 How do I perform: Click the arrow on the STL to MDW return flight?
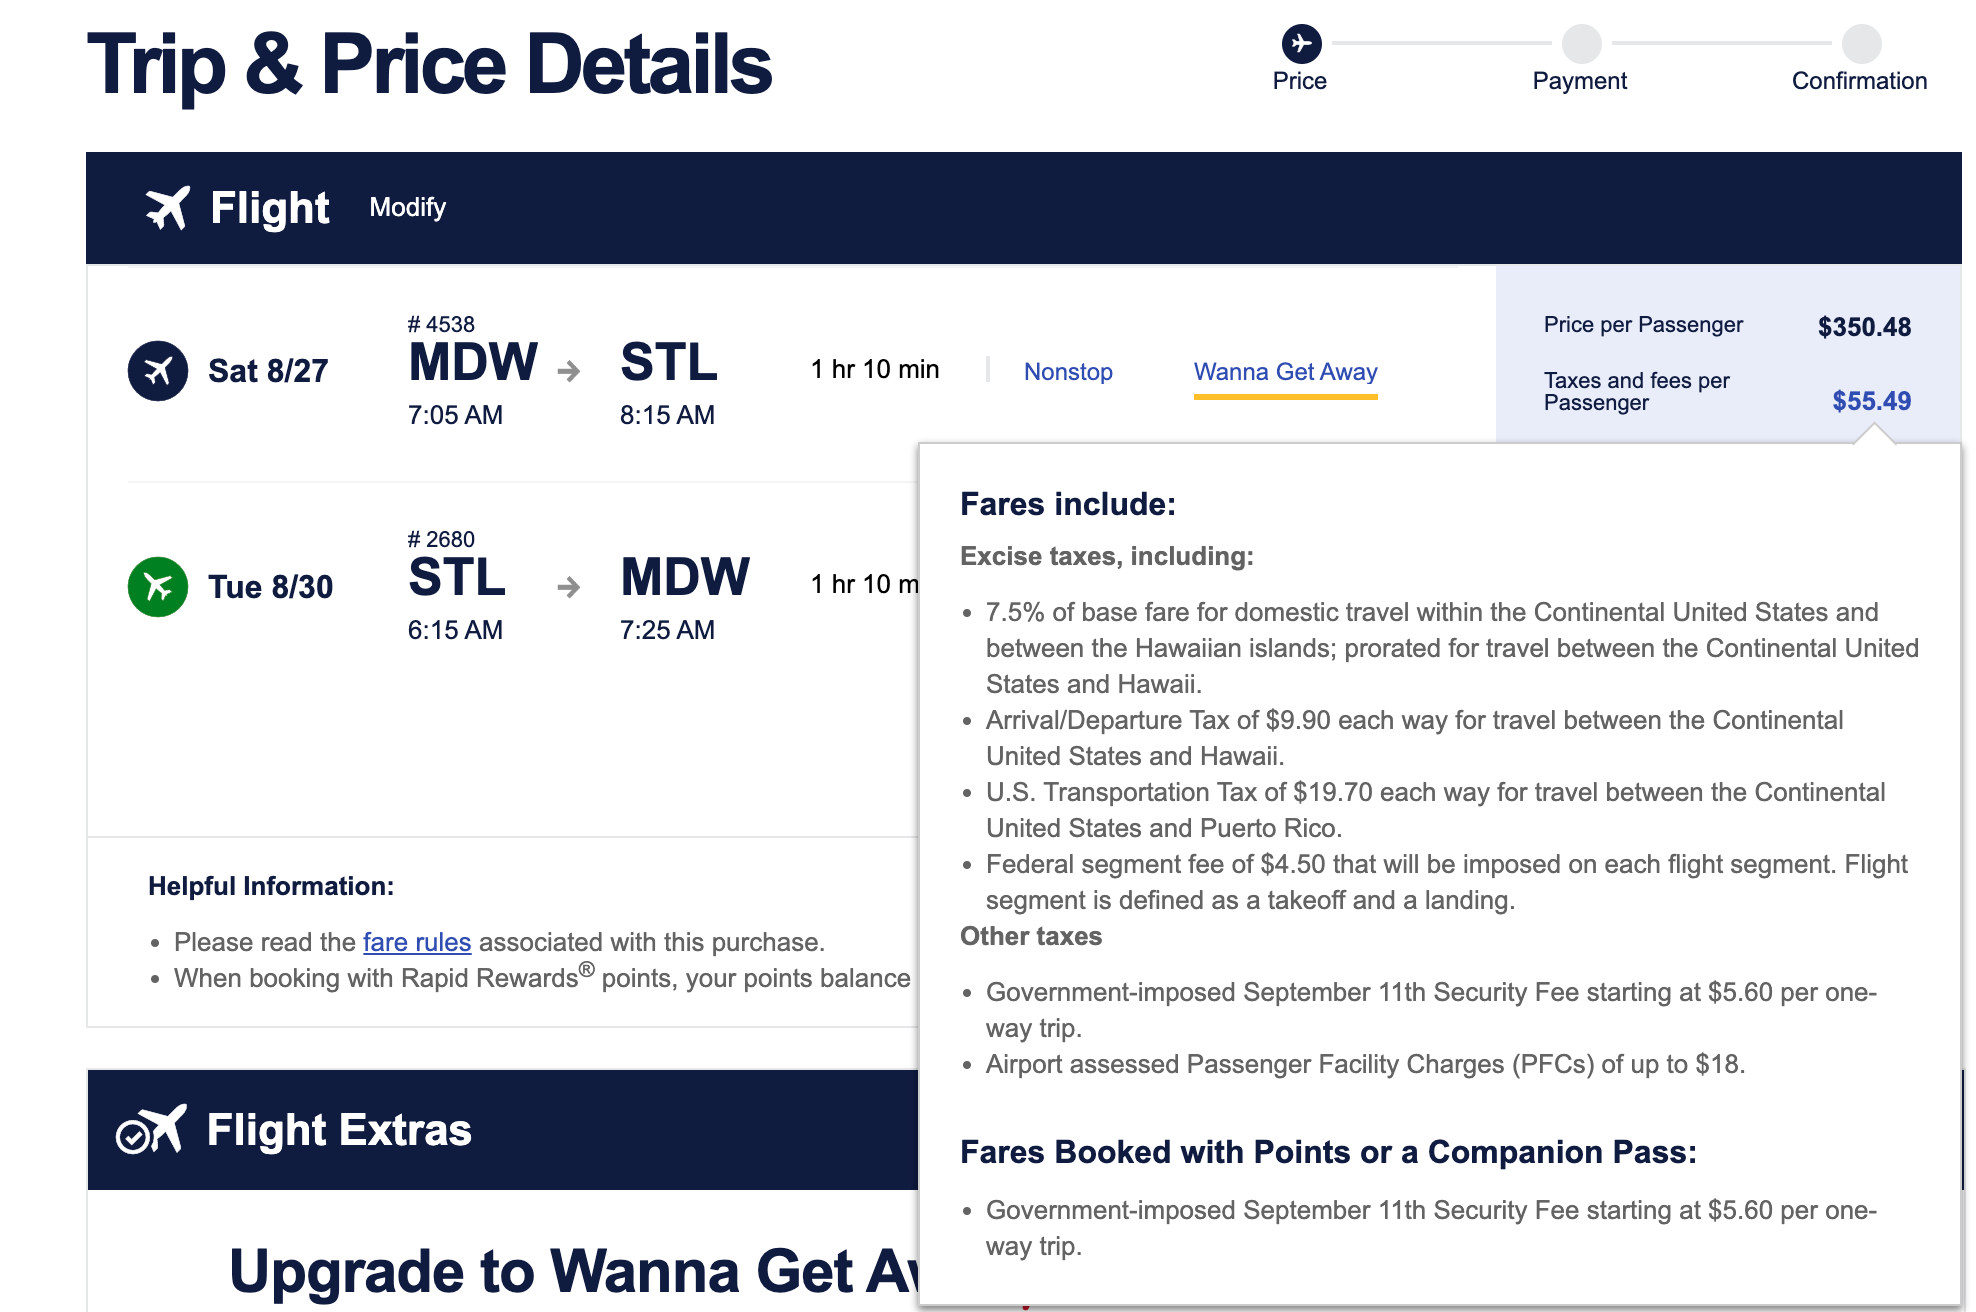(570, 588)
